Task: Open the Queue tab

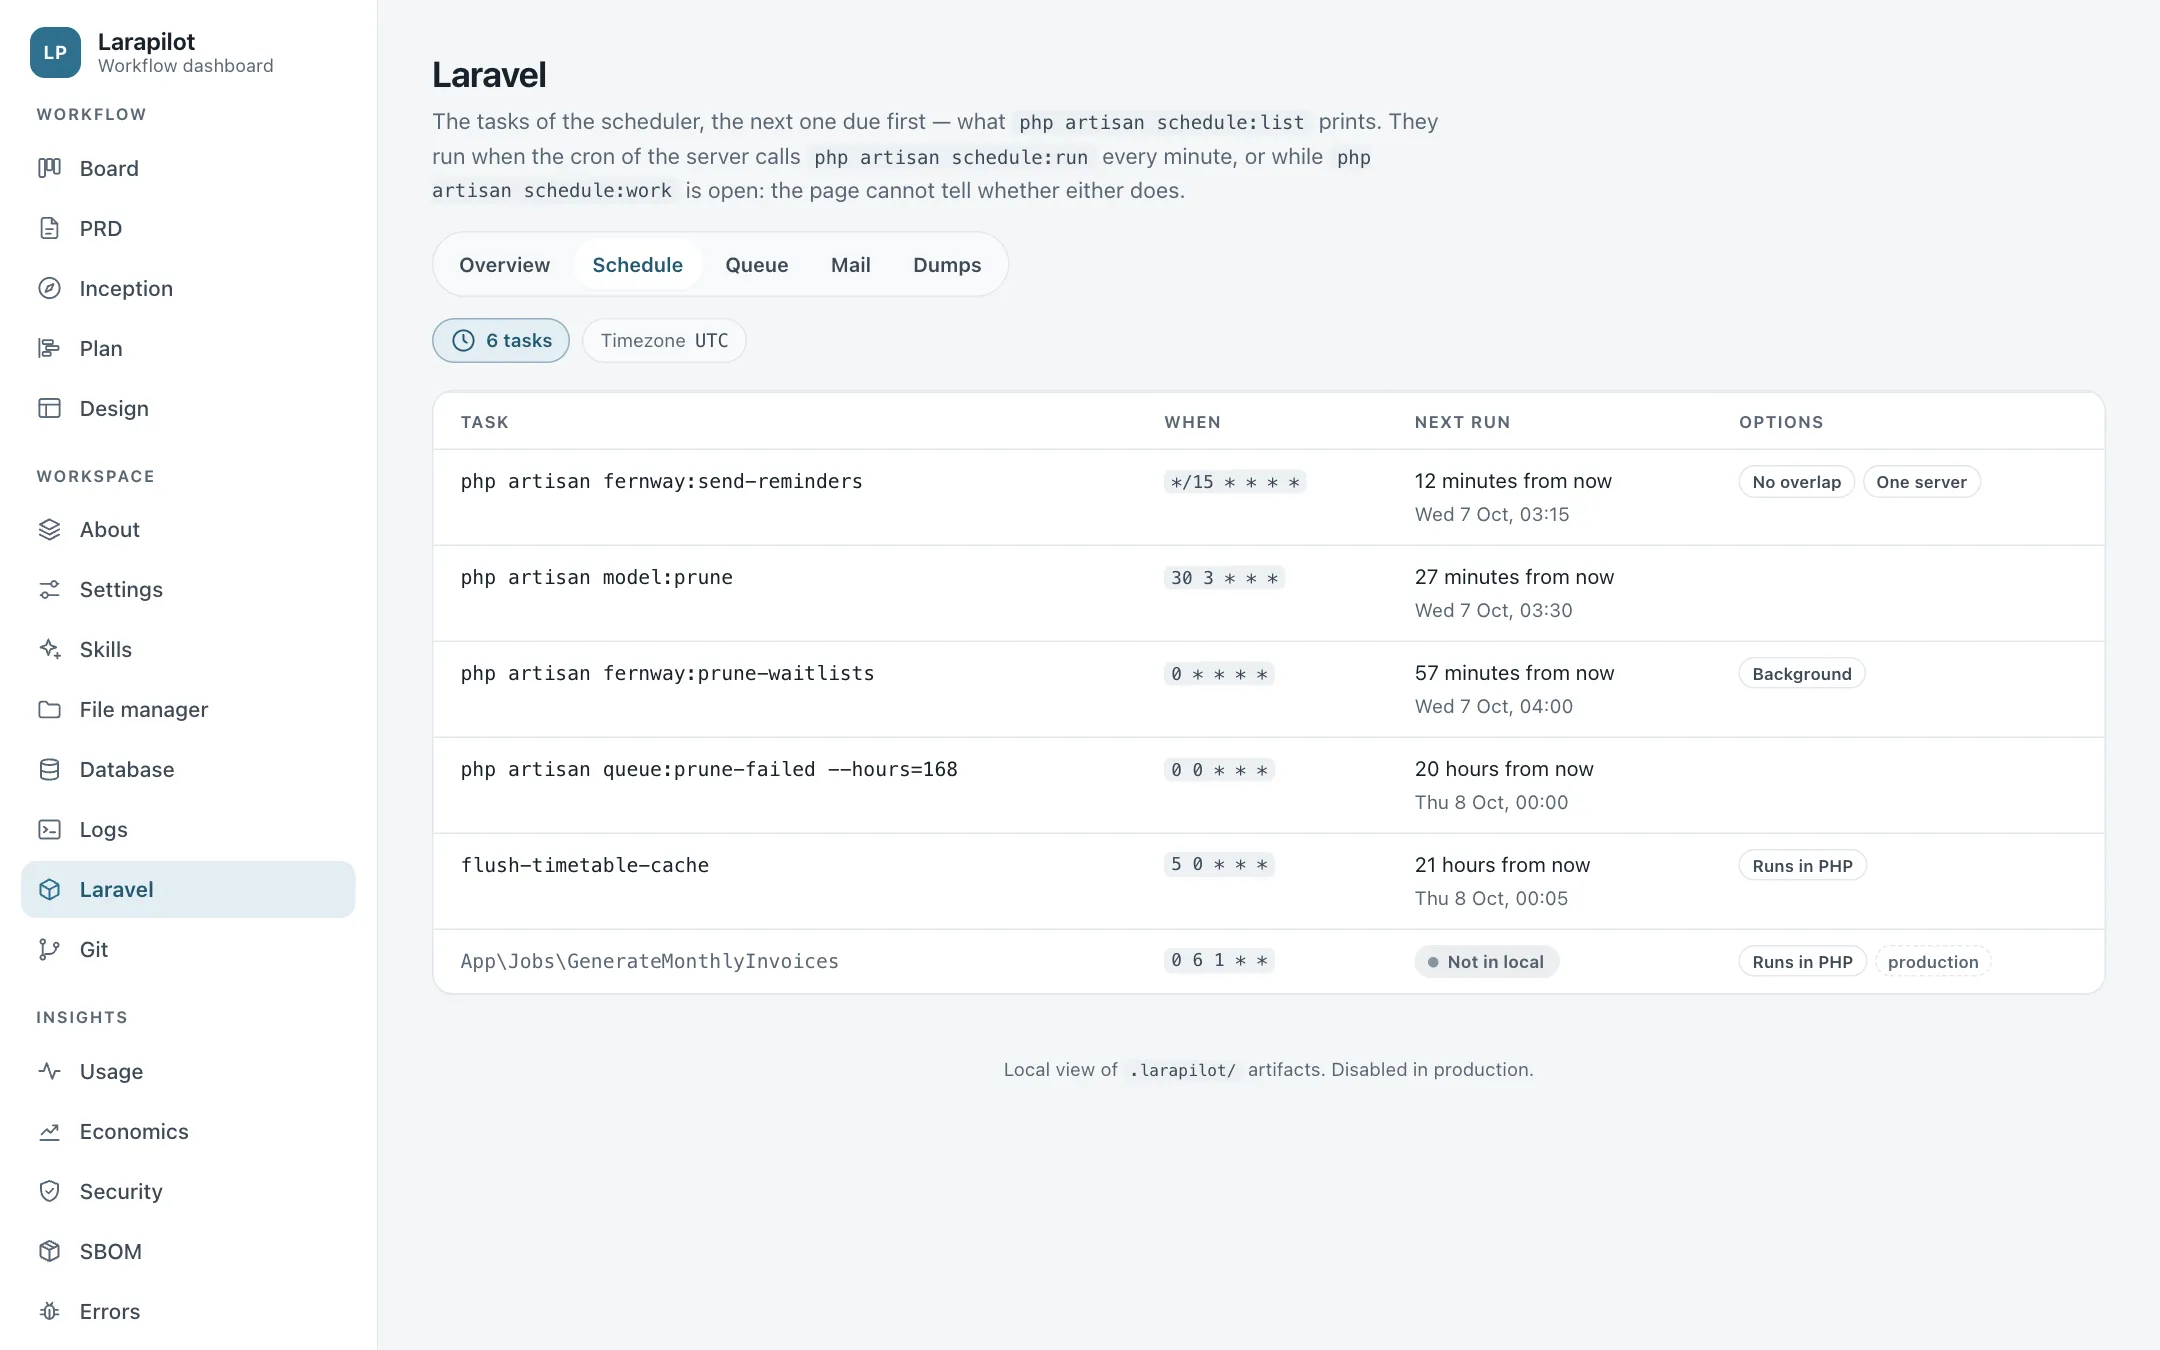Action: [756, 265]
